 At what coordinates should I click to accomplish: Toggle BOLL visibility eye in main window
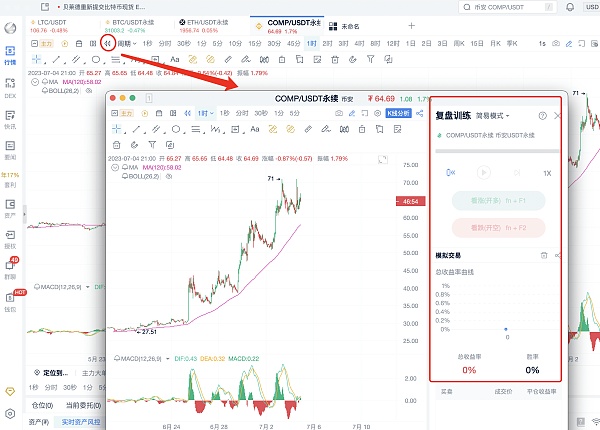89,91
